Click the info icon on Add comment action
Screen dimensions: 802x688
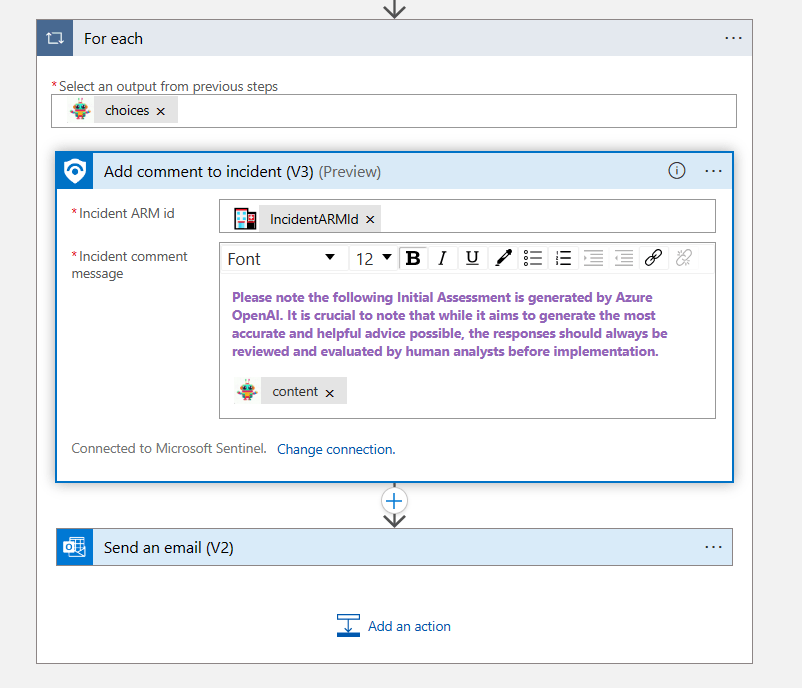[x=677, y=171]
